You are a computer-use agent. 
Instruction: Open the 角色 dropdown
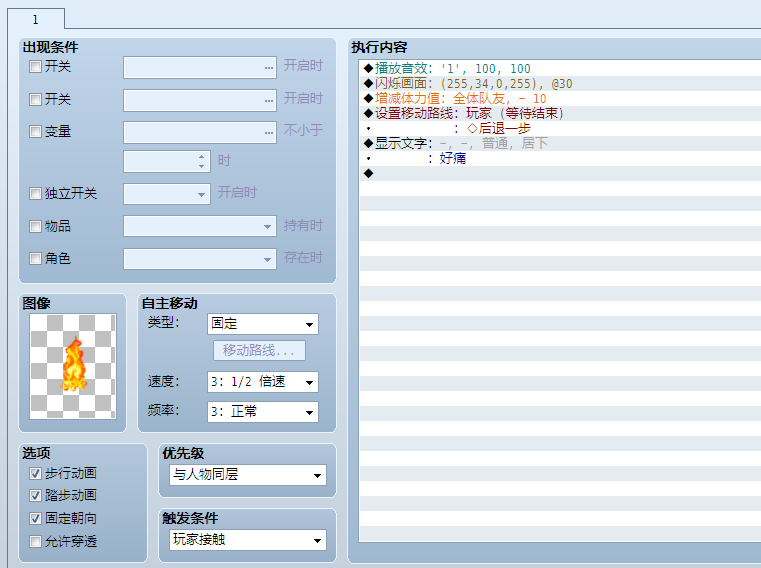200,259
